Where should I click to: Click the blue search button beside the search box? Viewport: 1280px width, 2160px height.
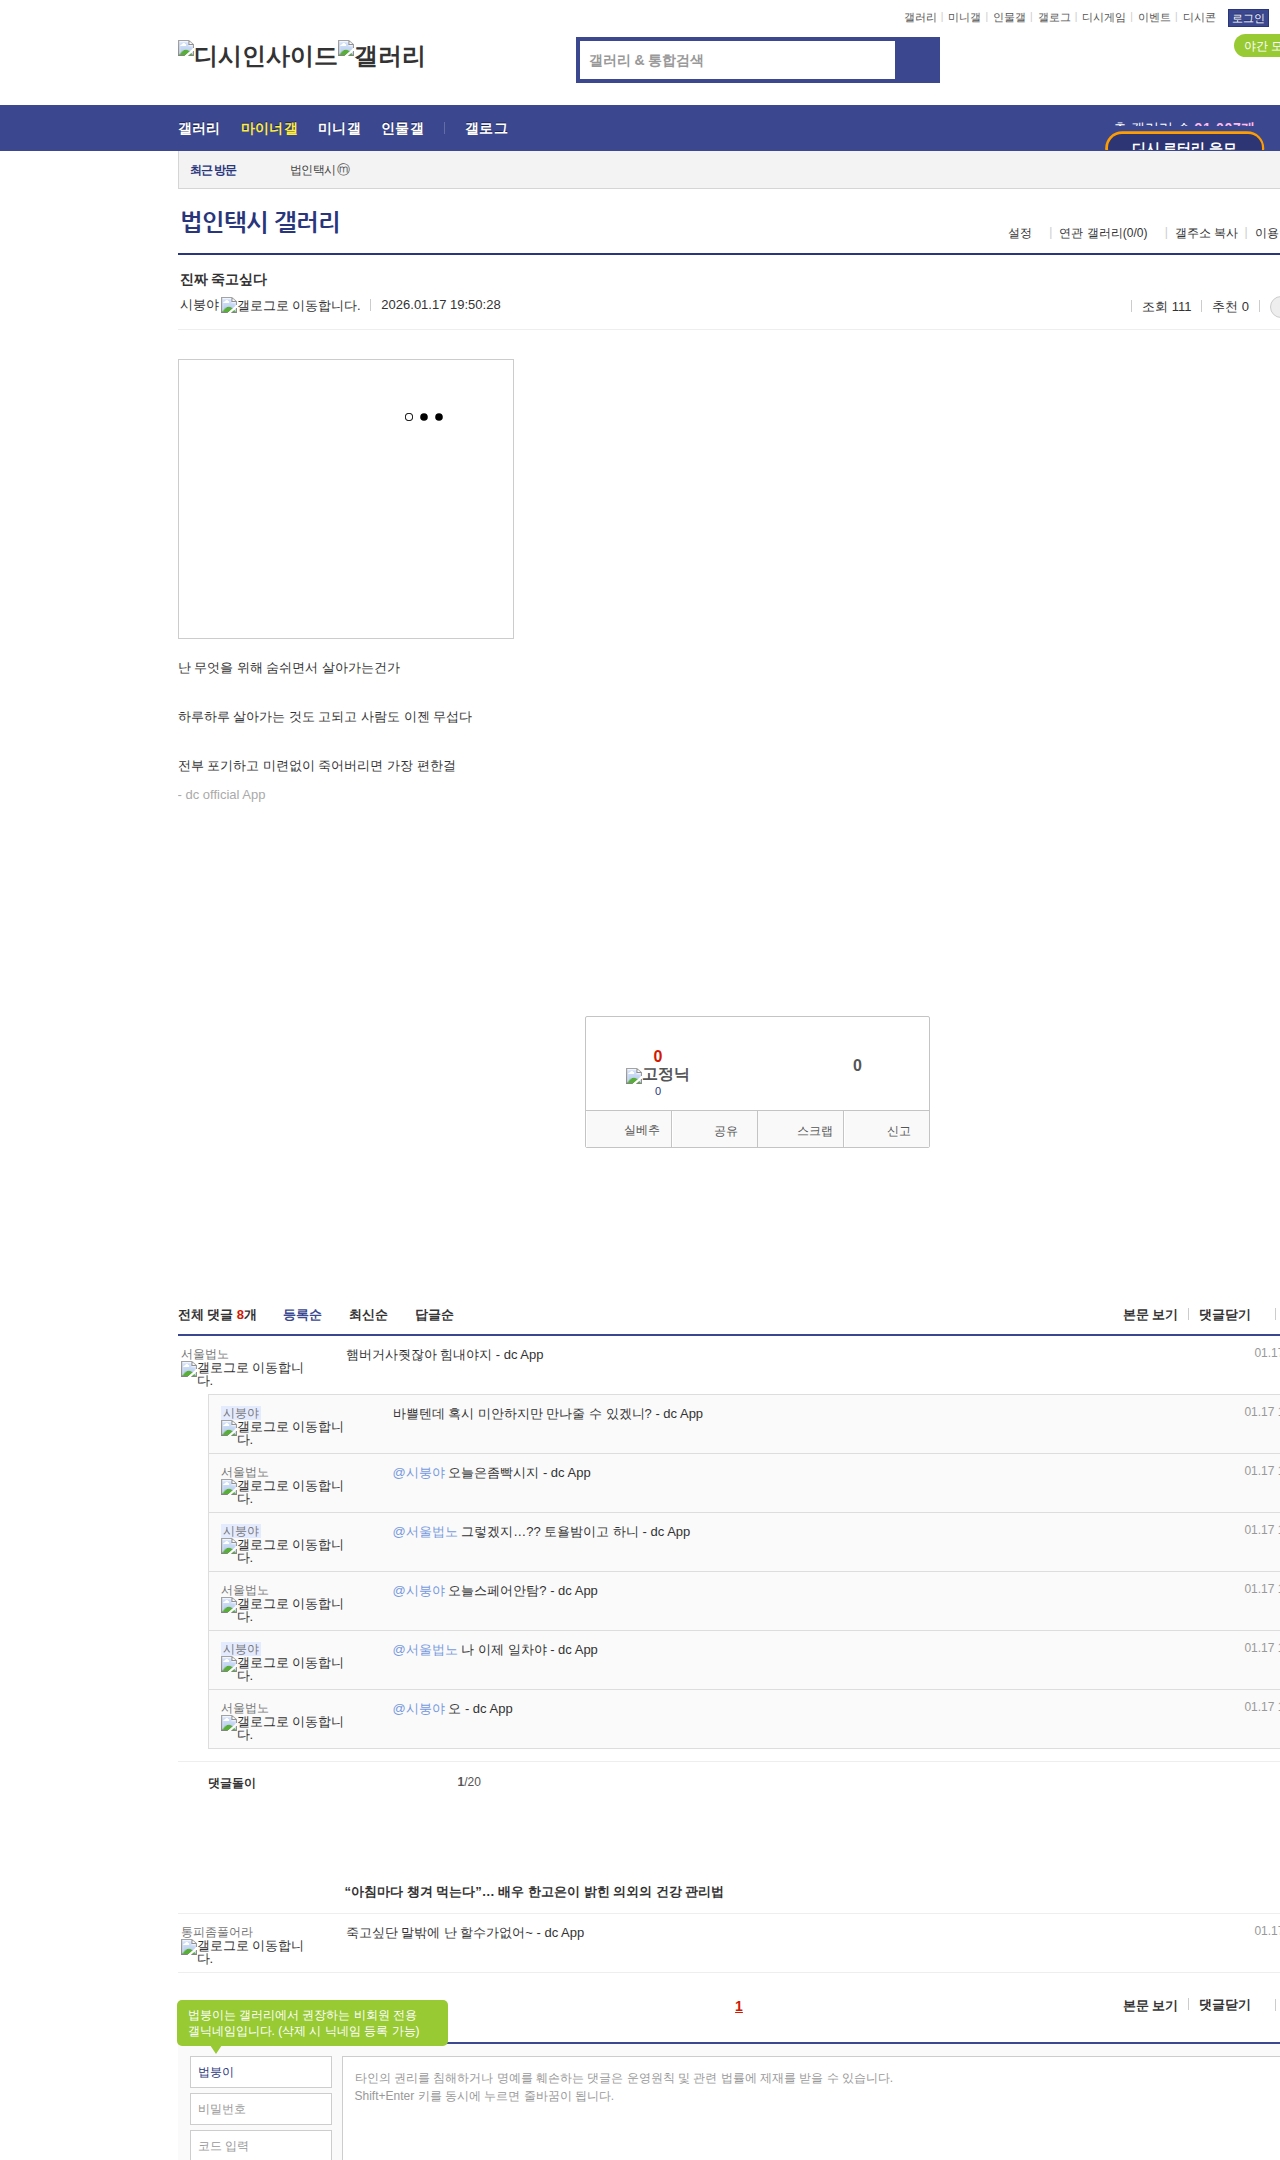(x=917, y=60)
